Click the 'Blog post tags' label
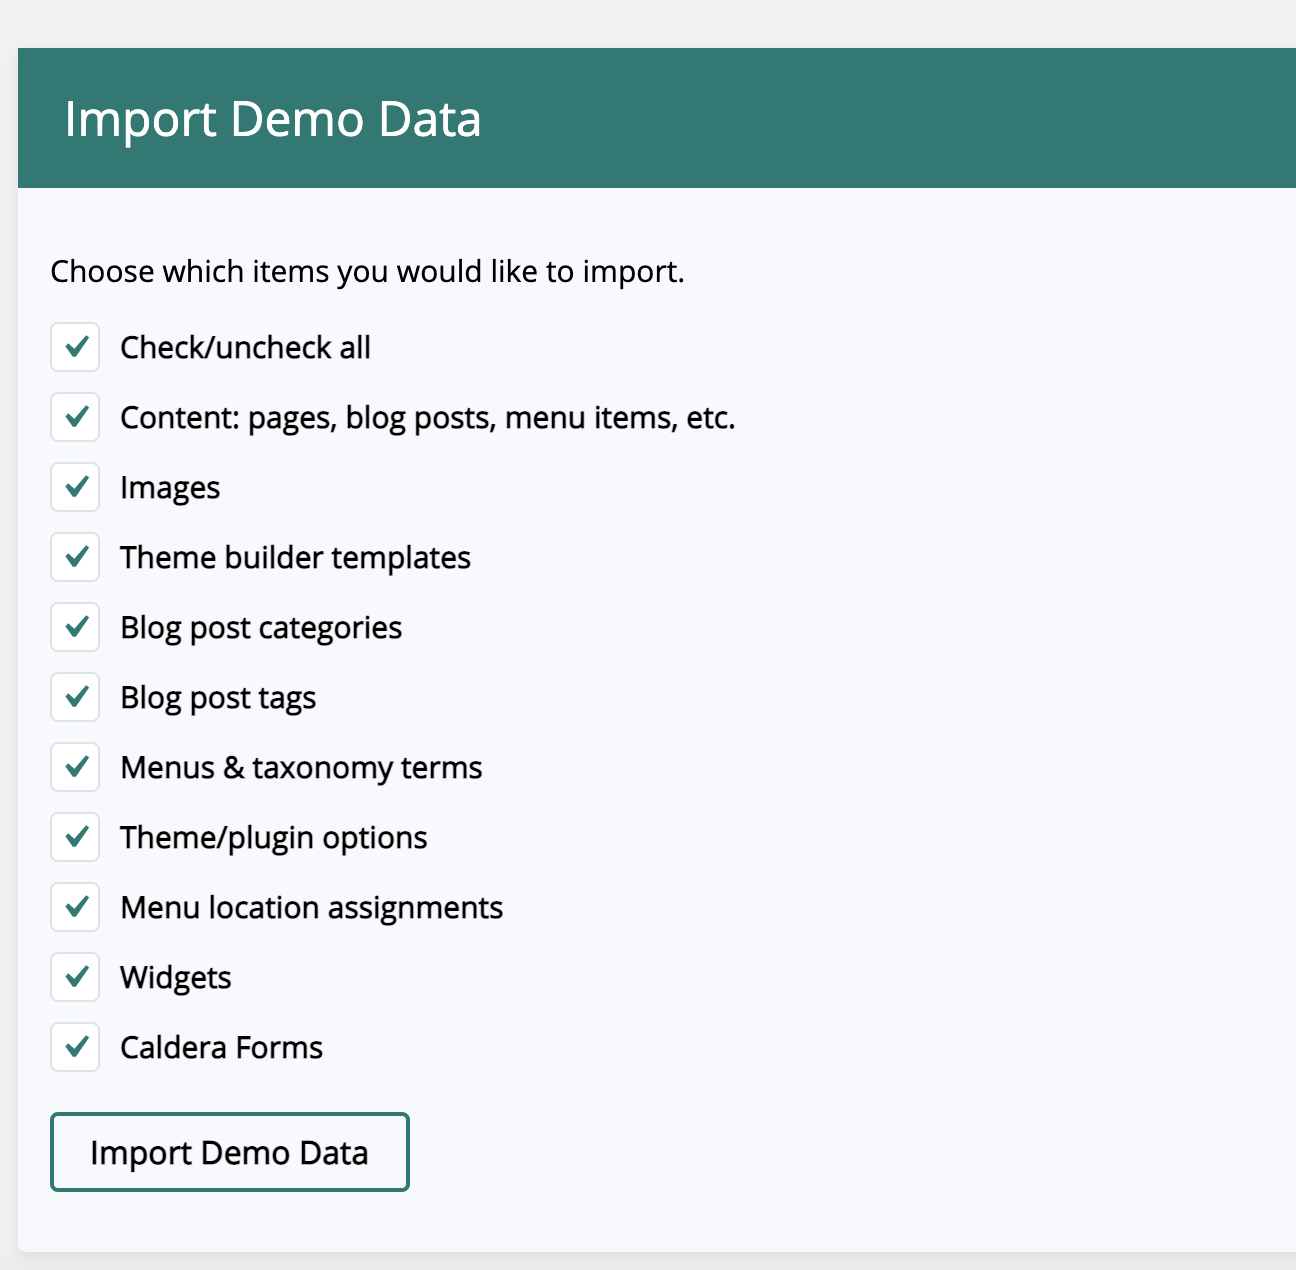The image size is (1296, 1270). pyautogui.click(x=218, y=698)
